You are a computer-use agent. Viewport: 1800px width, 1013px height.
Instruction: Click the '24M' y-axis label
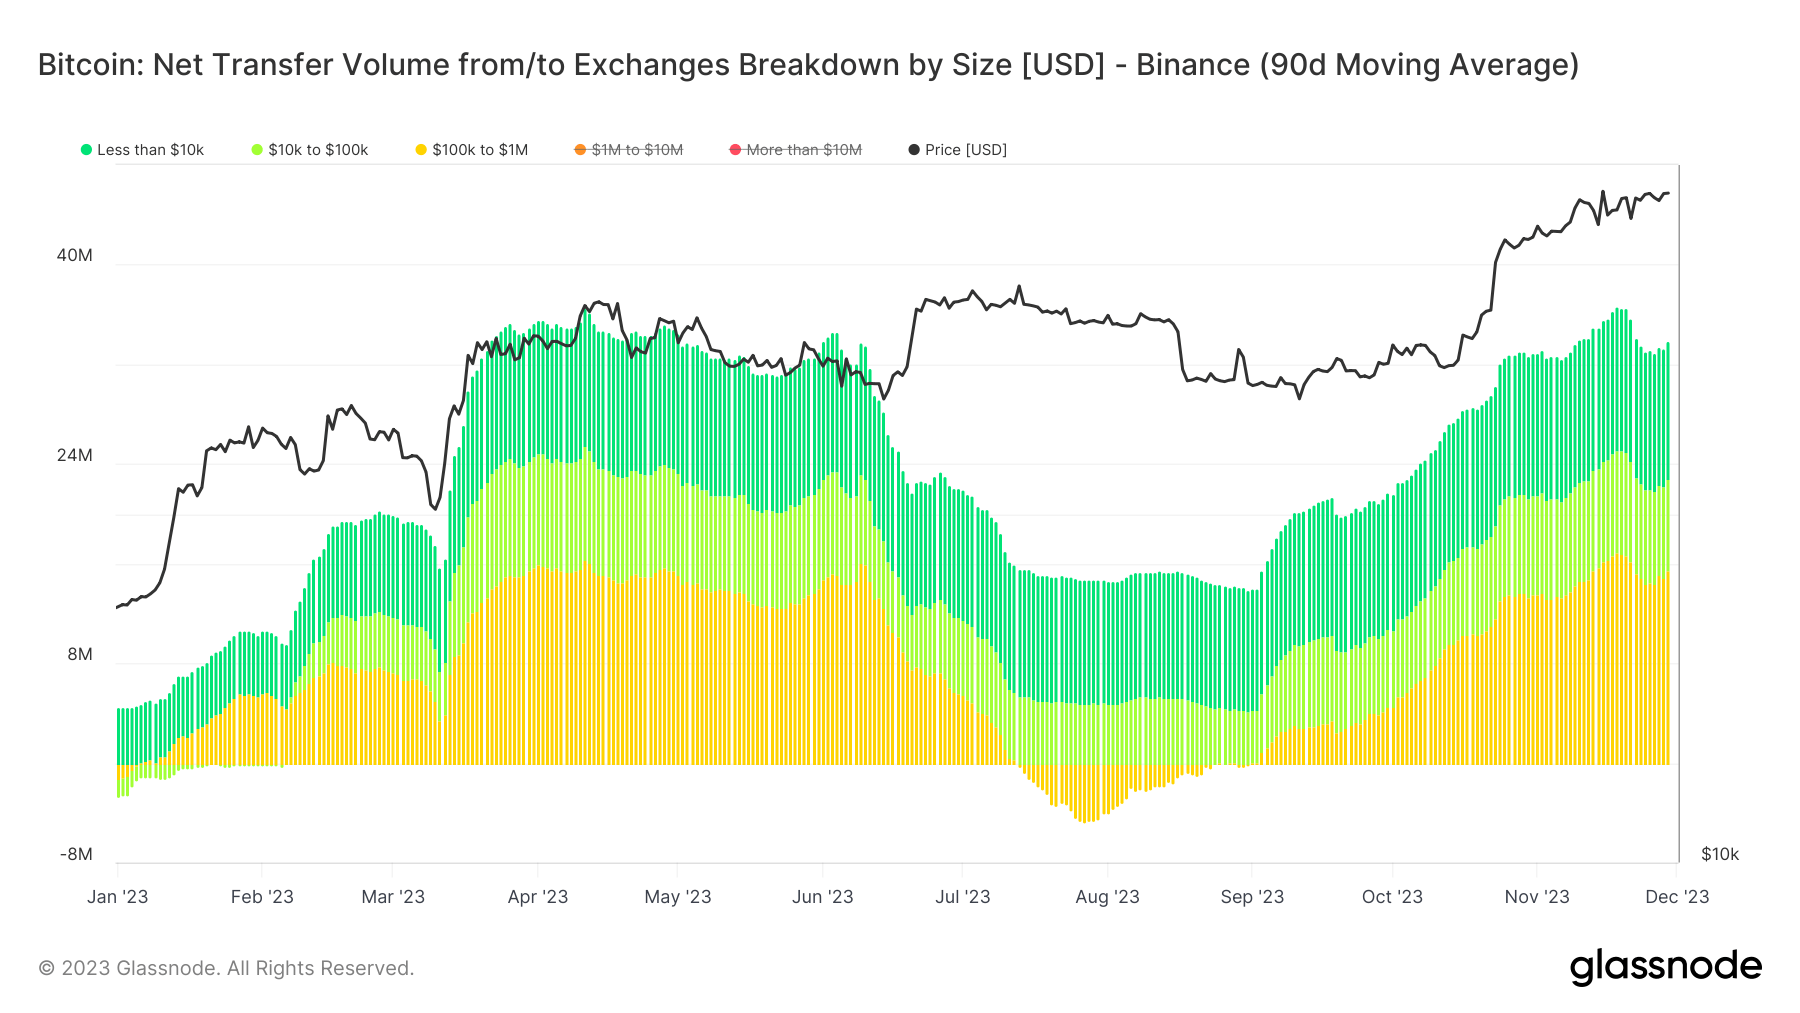[x=74, y=455]
